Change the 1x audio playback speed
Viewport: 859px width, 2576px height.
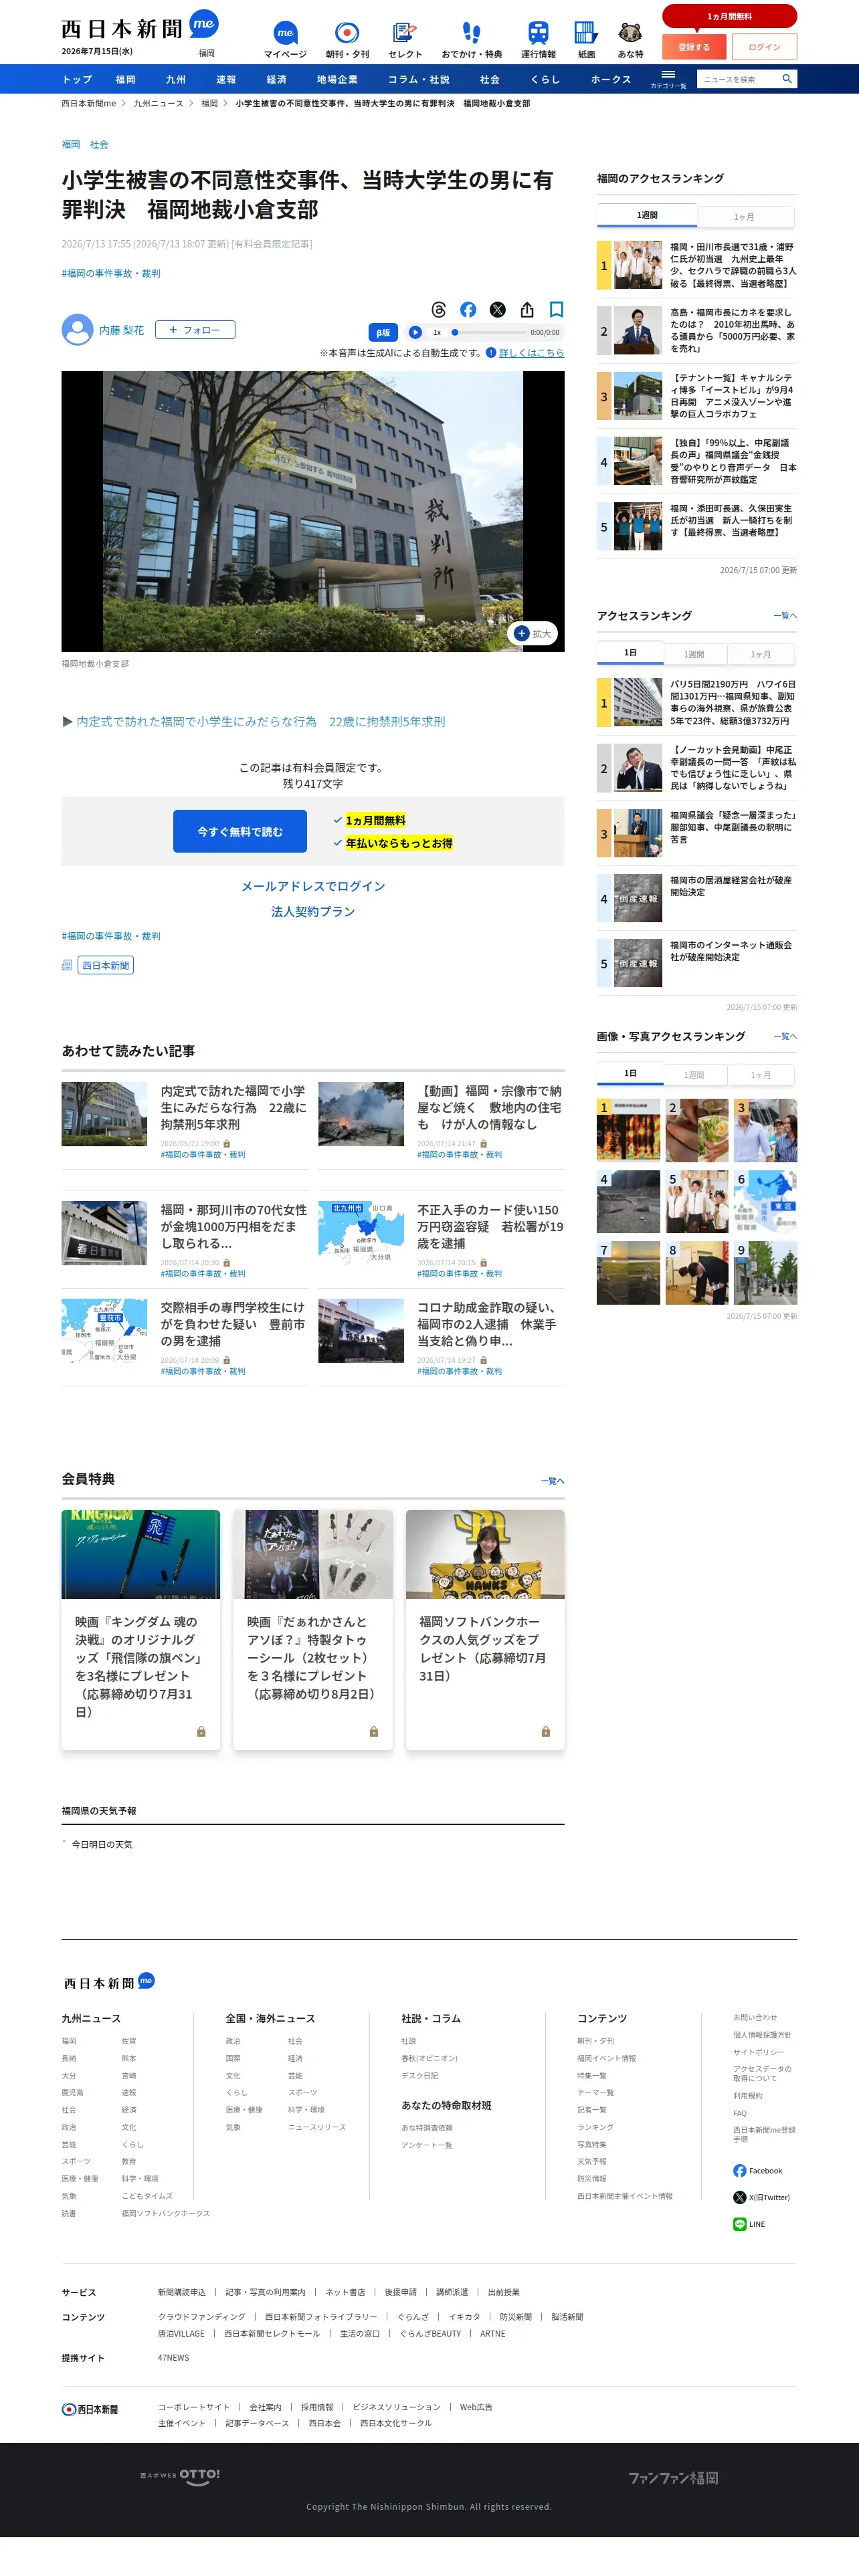tap(437, 332)
